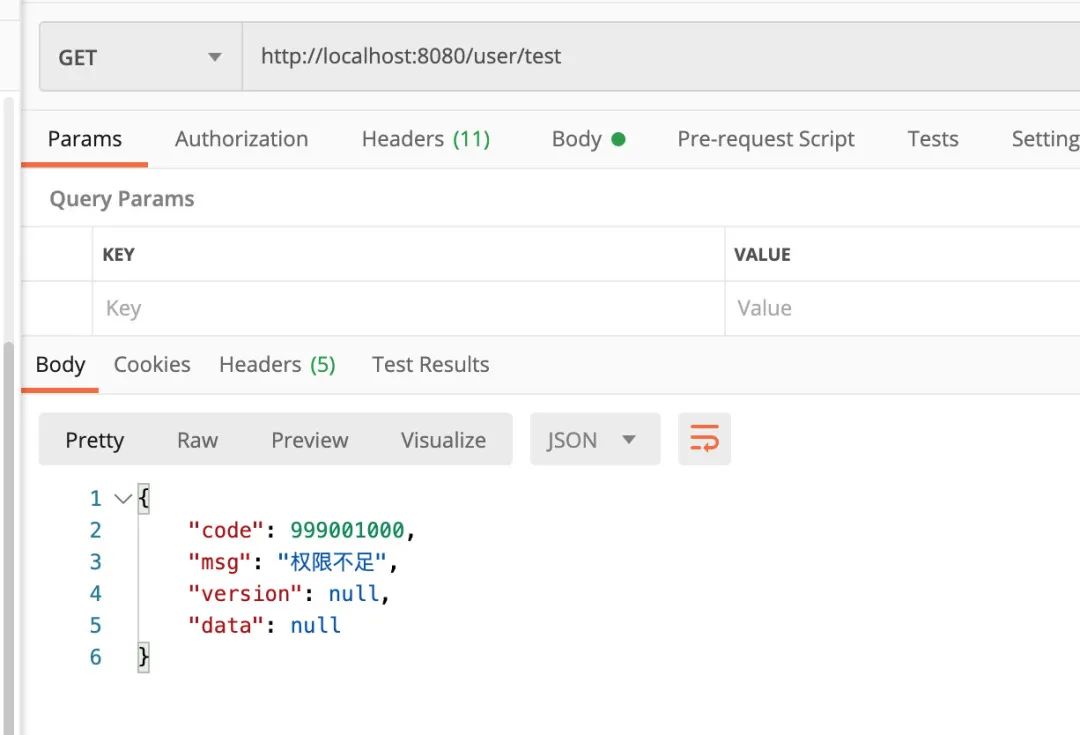Click the left vertical scrollbar

click(x=8, y=537)
